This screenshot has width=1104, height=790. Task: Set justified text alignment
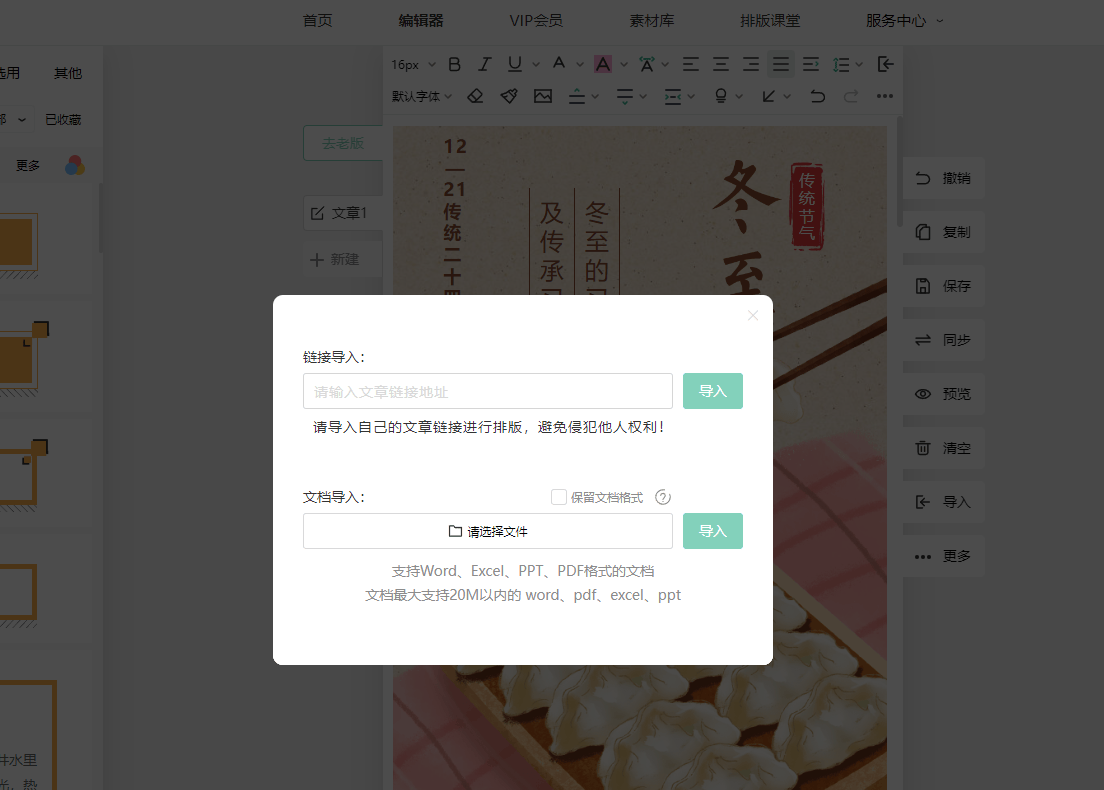point(780,64)
